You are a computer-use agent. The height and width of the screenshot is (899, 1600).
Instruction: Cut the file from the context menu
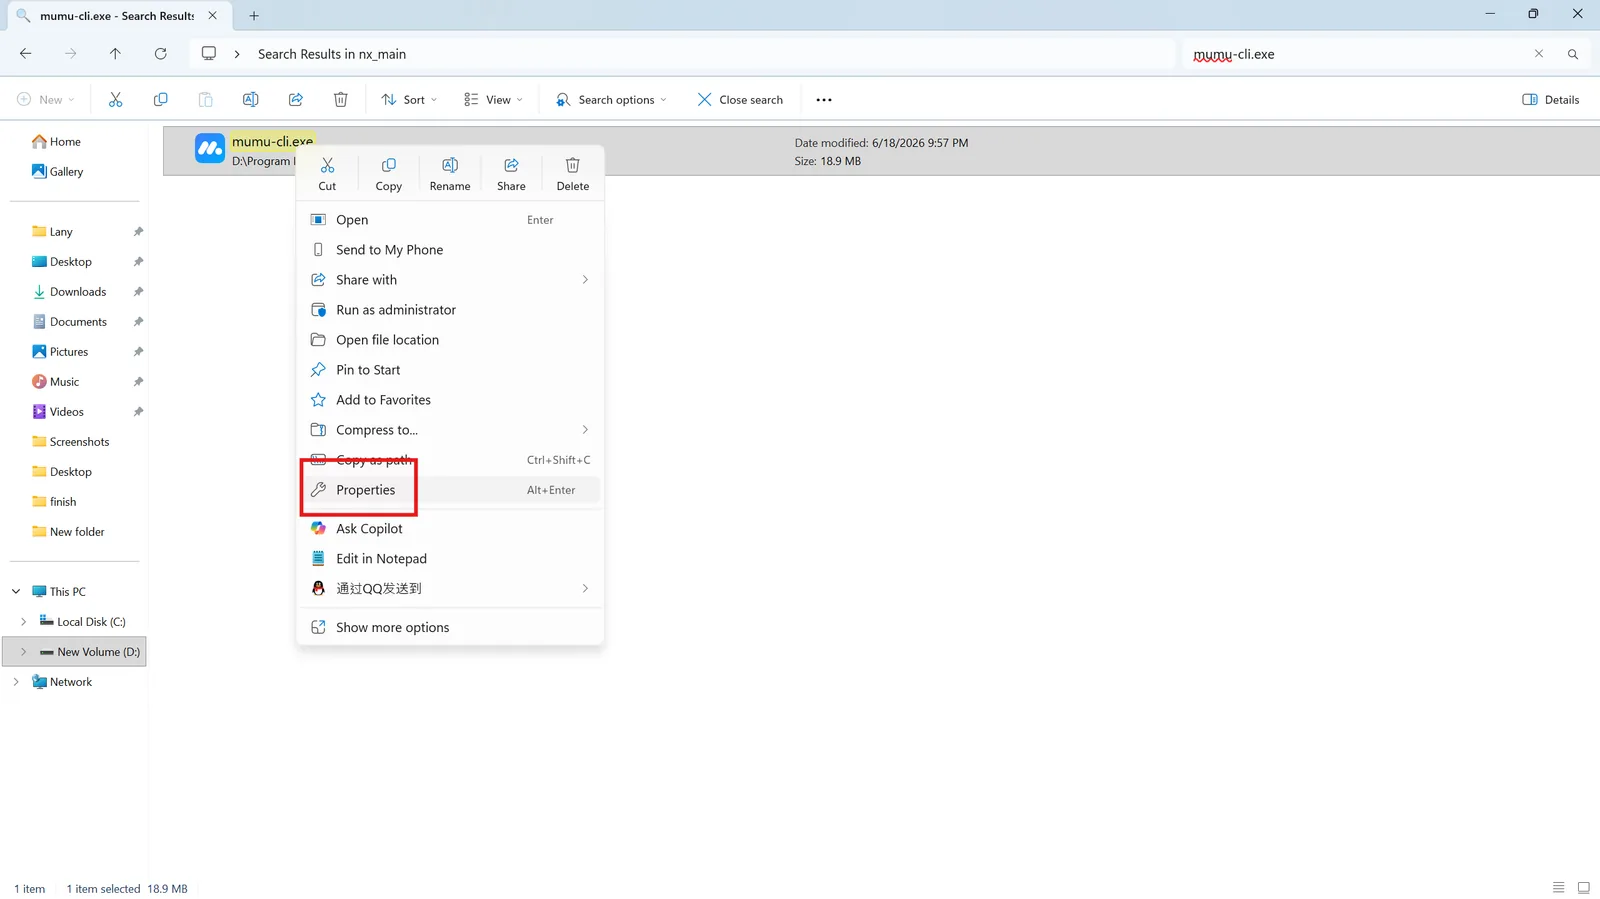click(327, 173)
